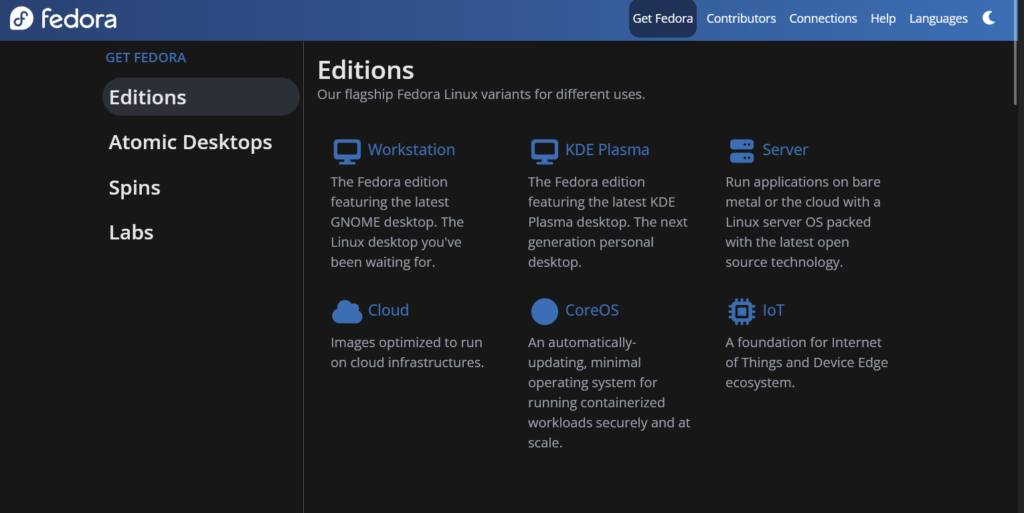Click the CoreOS circle icon
The width and height of the screenshot is (1024, 513).
point(544,311)
